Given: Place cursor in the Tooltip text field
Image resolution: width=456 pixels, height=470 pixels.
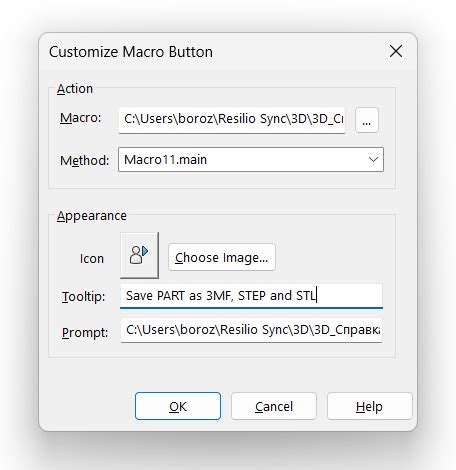Looking at the screenshot, I should (251, 296).
